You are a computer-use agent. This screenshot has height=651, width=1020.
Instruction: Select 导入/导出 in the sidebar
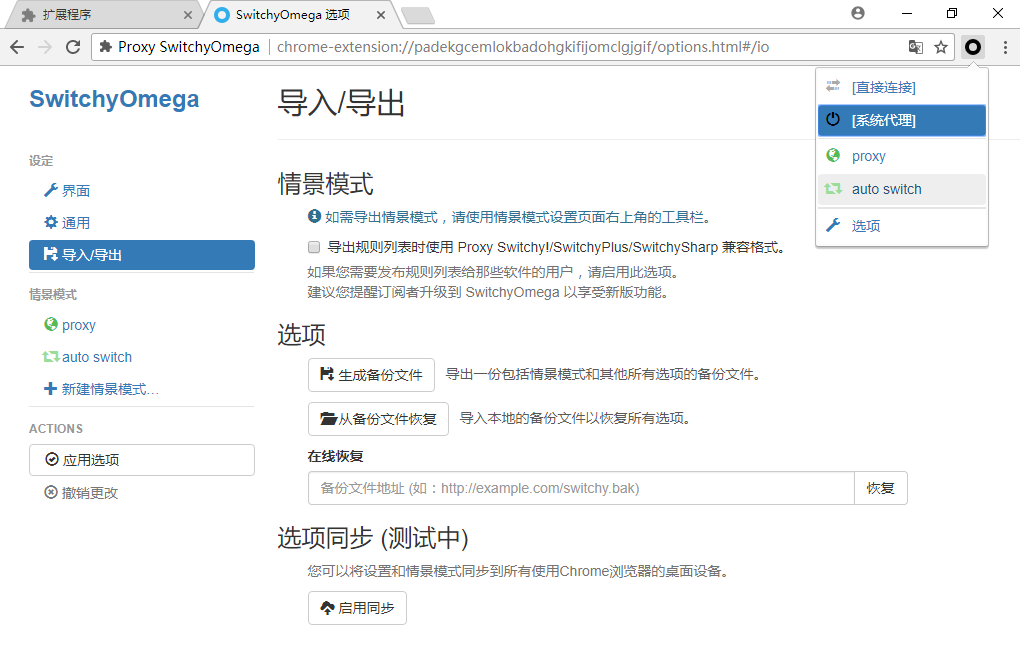[x=142, y=255]
